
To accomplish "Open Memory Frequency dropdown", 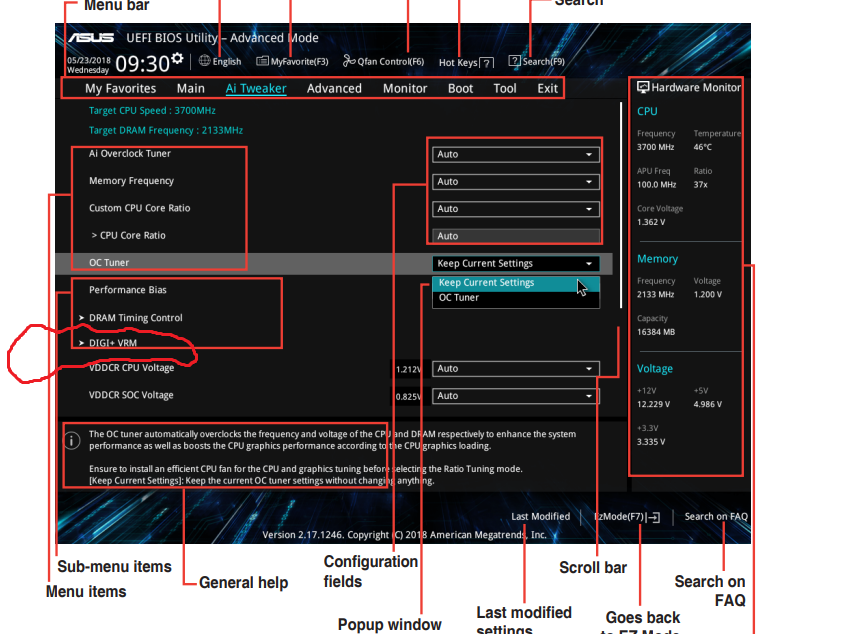I will point(516,182).
